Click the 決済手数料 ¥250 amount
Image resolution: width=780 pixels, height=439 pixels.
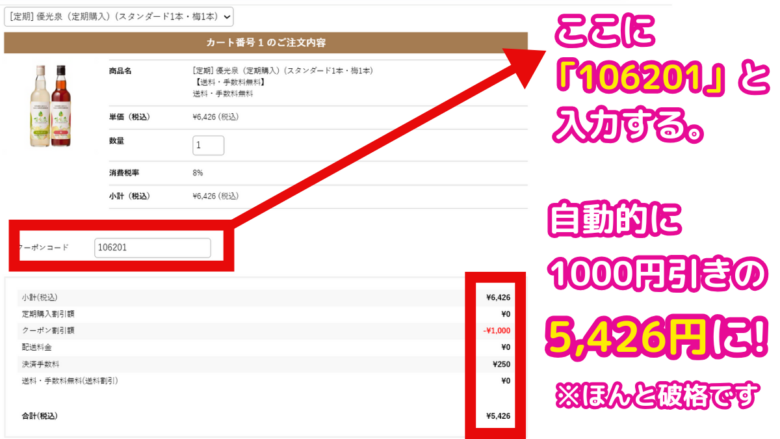tap(500, 364)
